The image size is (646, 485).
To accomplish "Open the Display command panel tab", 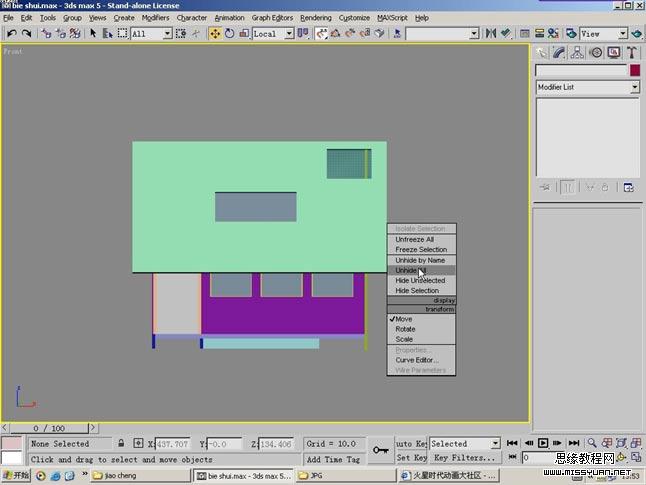I will pyautogui.click(x=614, y=53).
